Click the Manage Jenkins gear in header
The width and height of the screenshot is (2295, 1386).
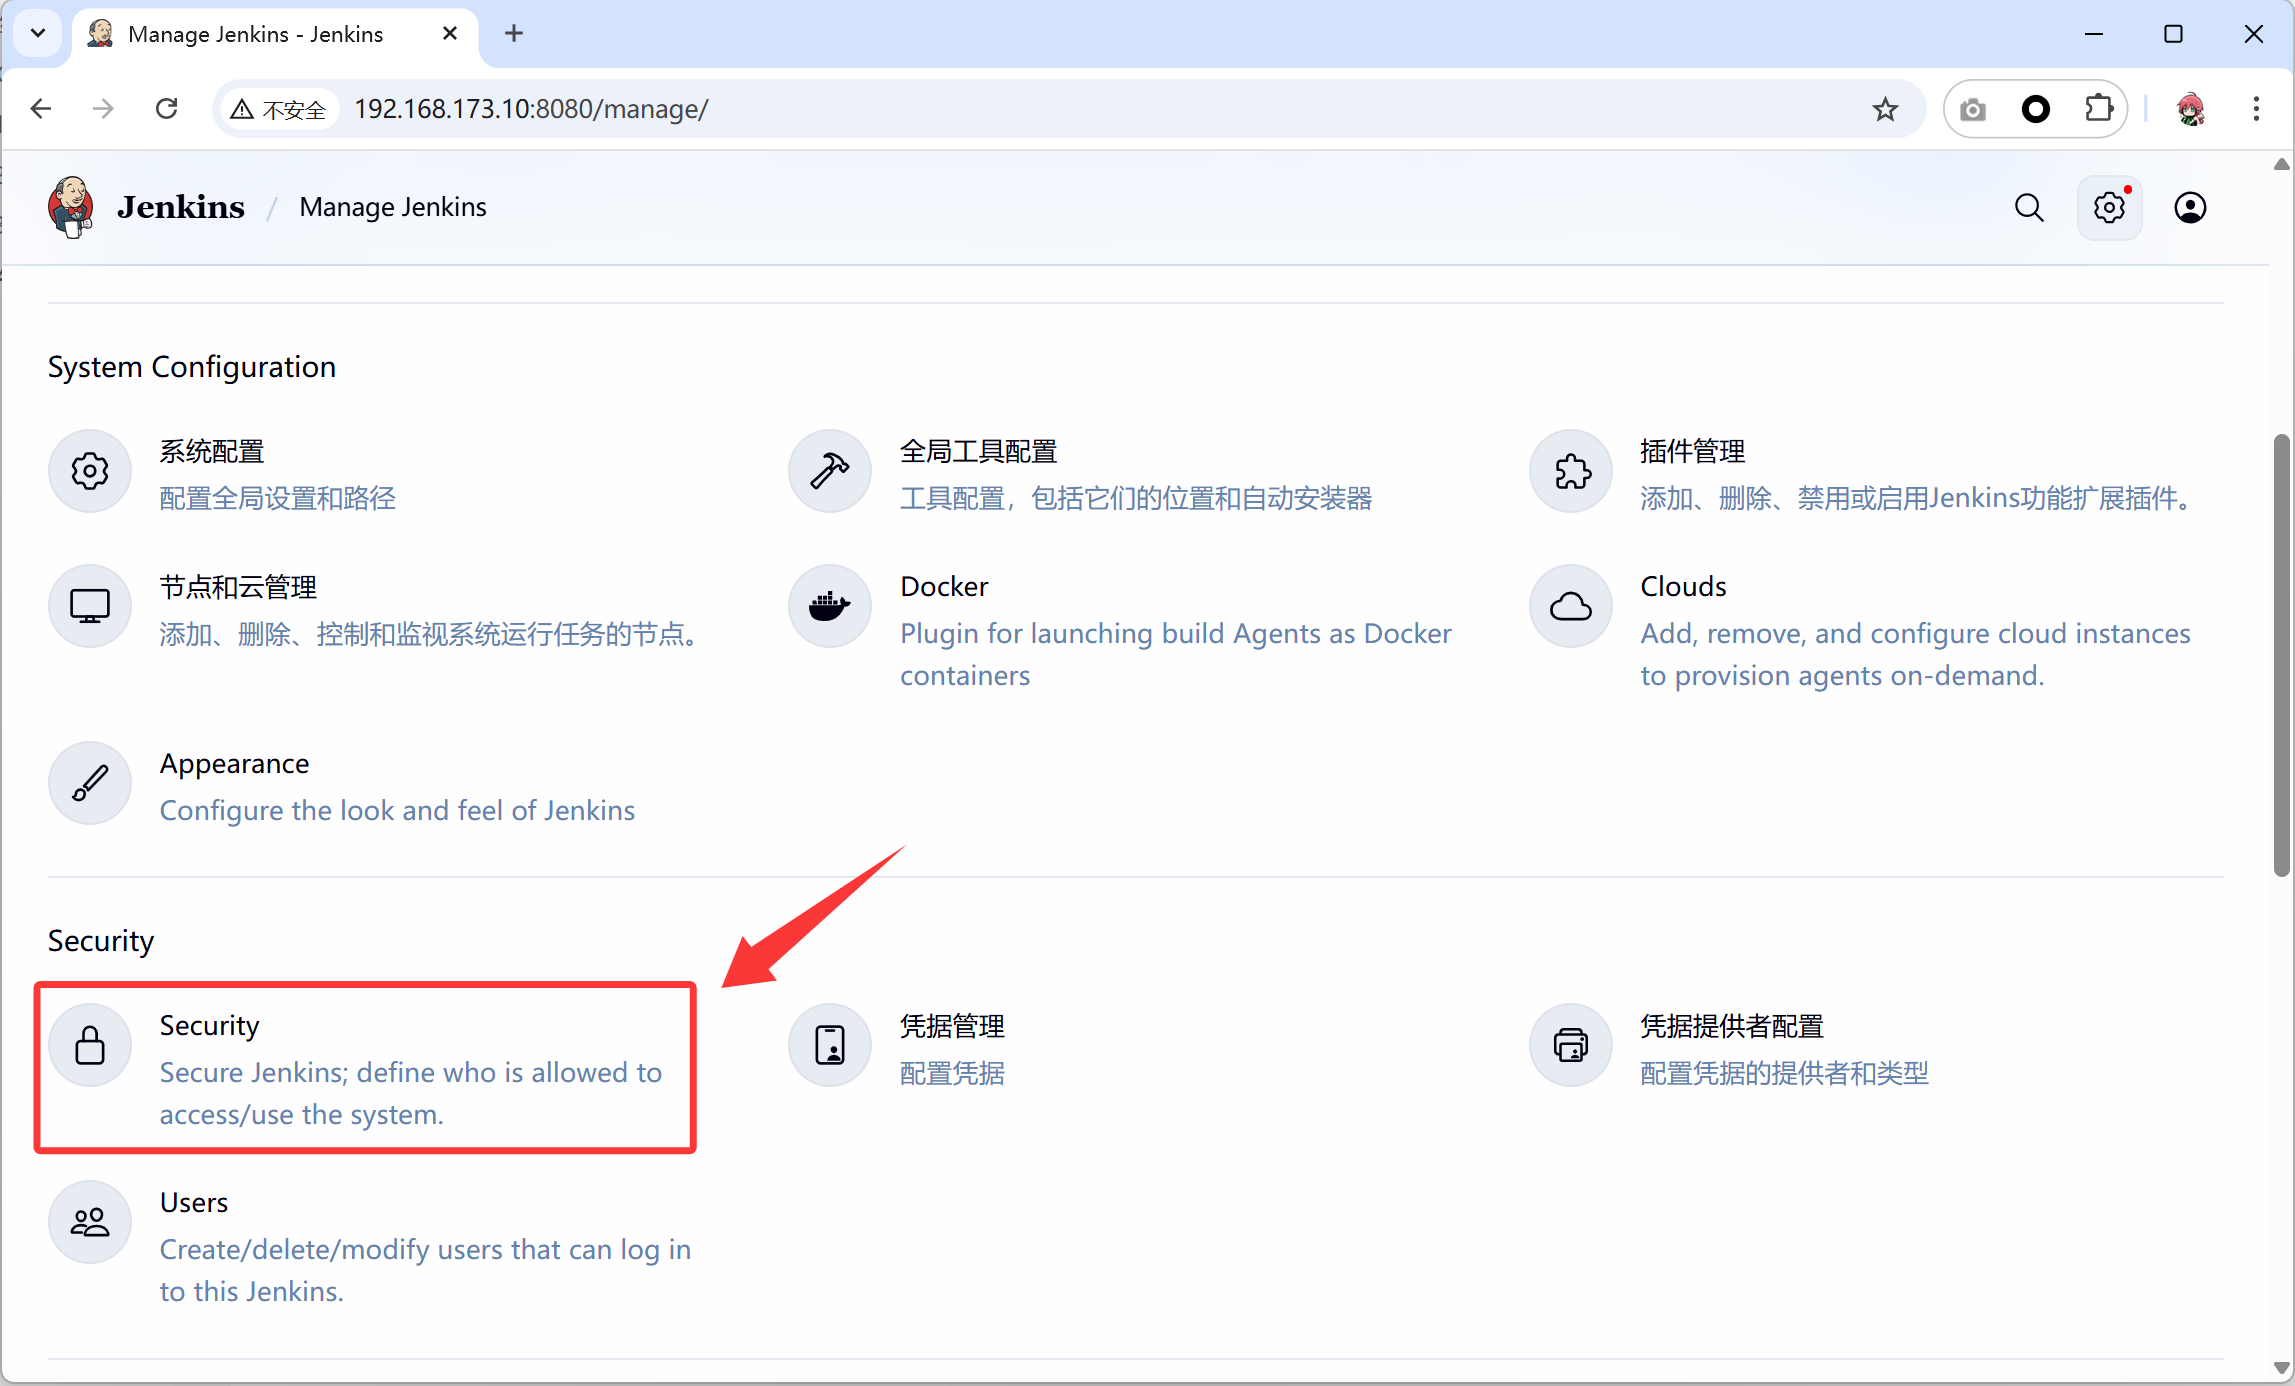2109,208
